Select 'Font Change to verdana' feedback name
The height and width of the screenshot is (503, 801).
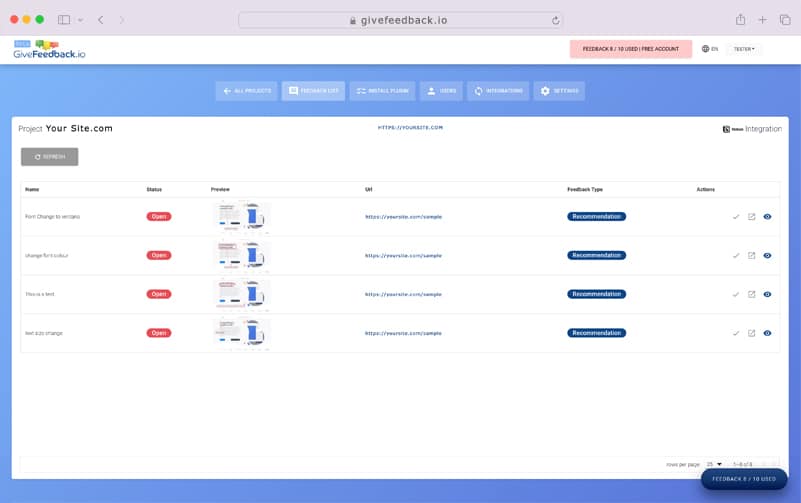click(53, 217)
